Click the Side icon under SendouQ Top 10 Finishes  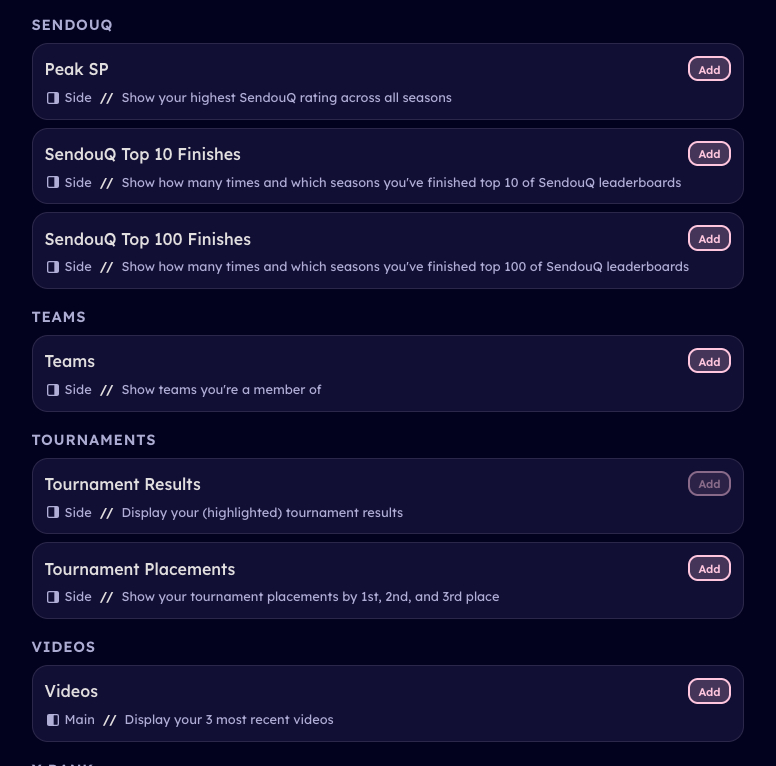(53, 183)
